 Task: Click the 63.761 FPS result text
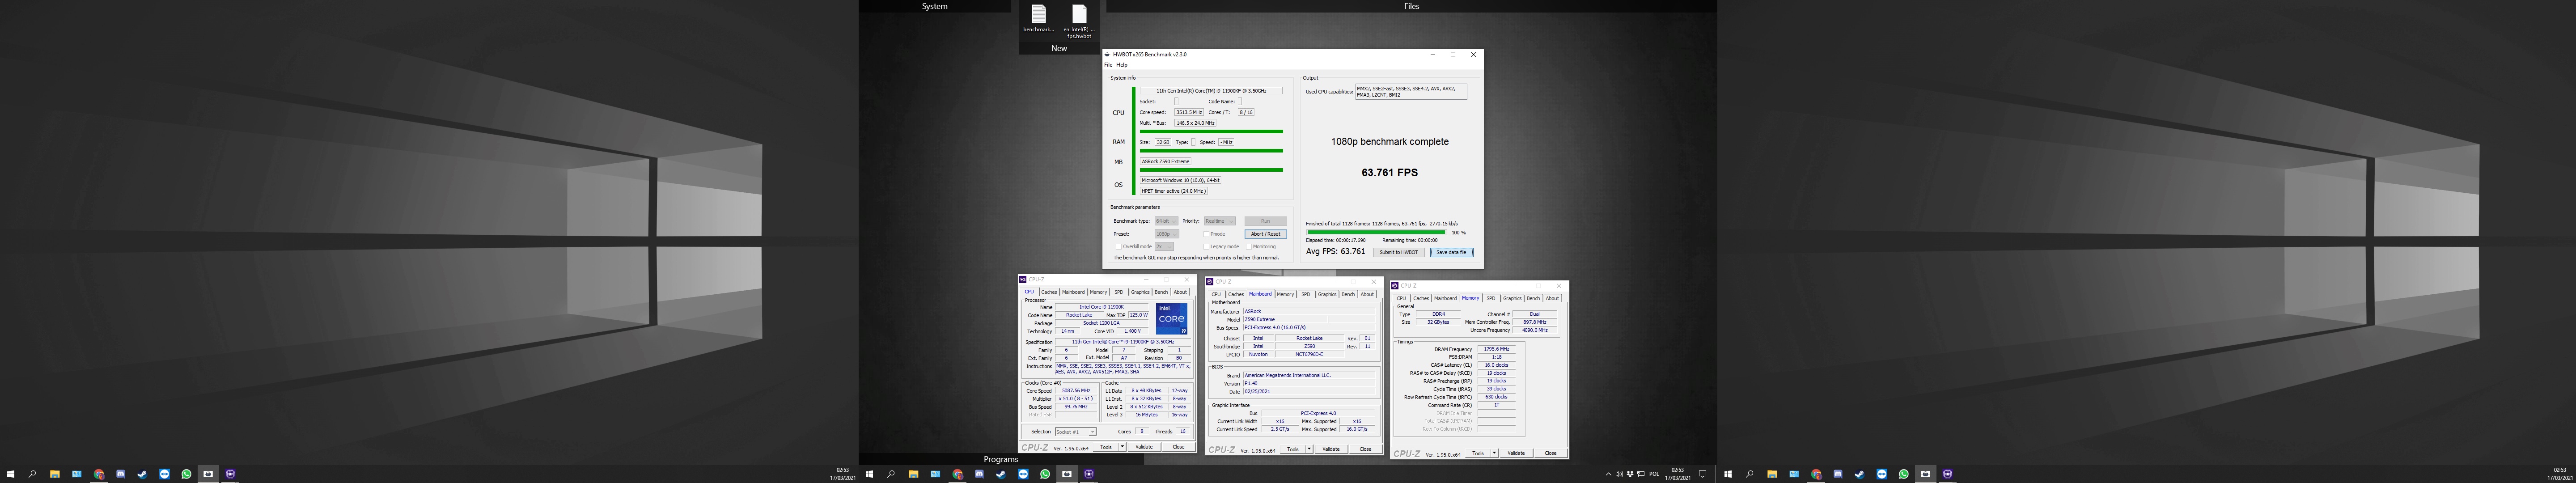(x=1389, y=173)
